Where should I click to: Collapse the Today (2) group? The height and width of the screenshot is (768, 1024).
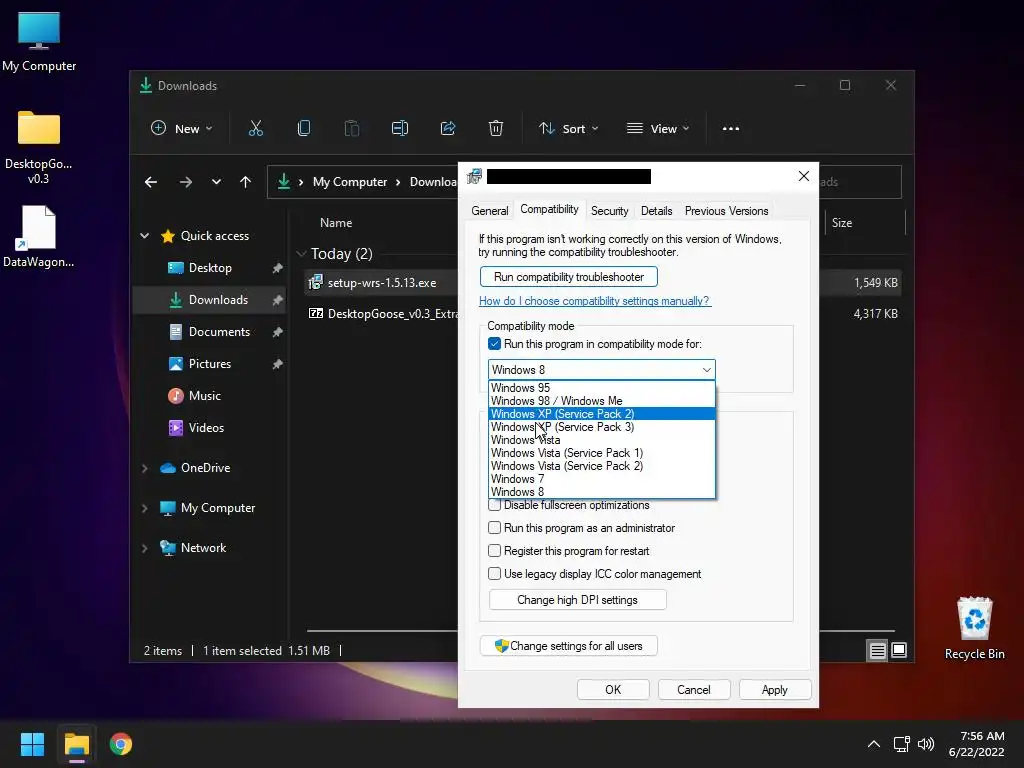[x=301, y=254]
